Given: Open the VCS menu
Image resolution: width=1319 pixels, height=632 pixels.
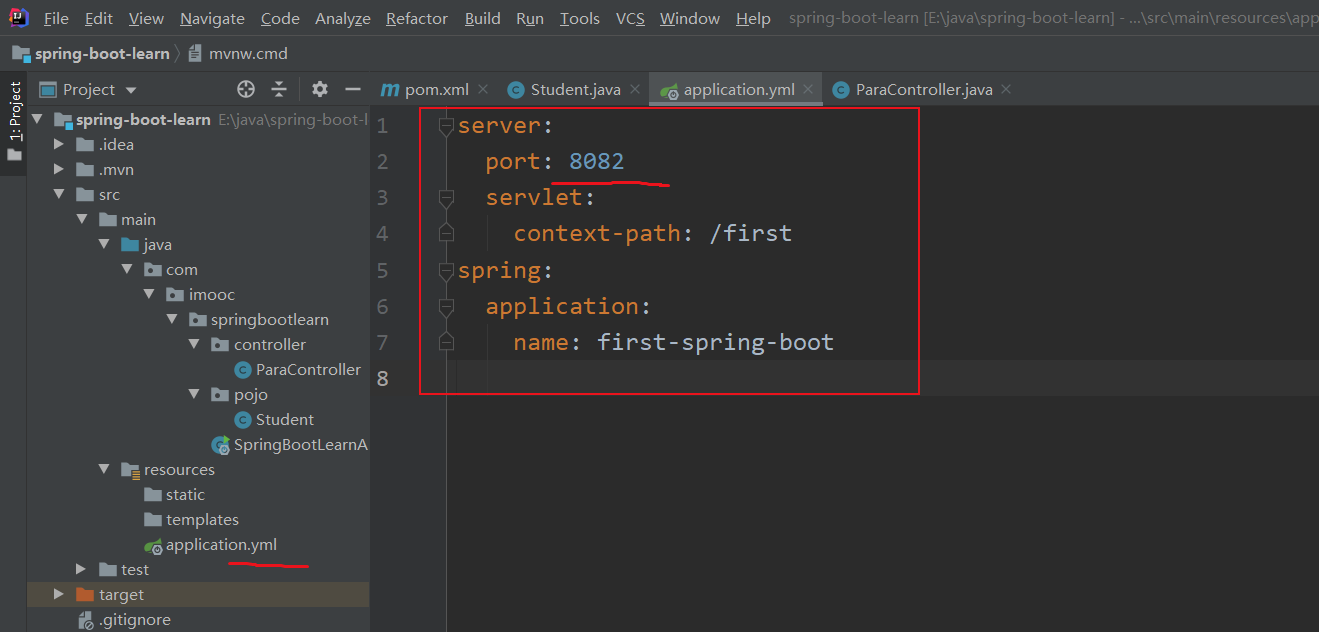Looking at the screenshot, I should click(x=630, y=18).
